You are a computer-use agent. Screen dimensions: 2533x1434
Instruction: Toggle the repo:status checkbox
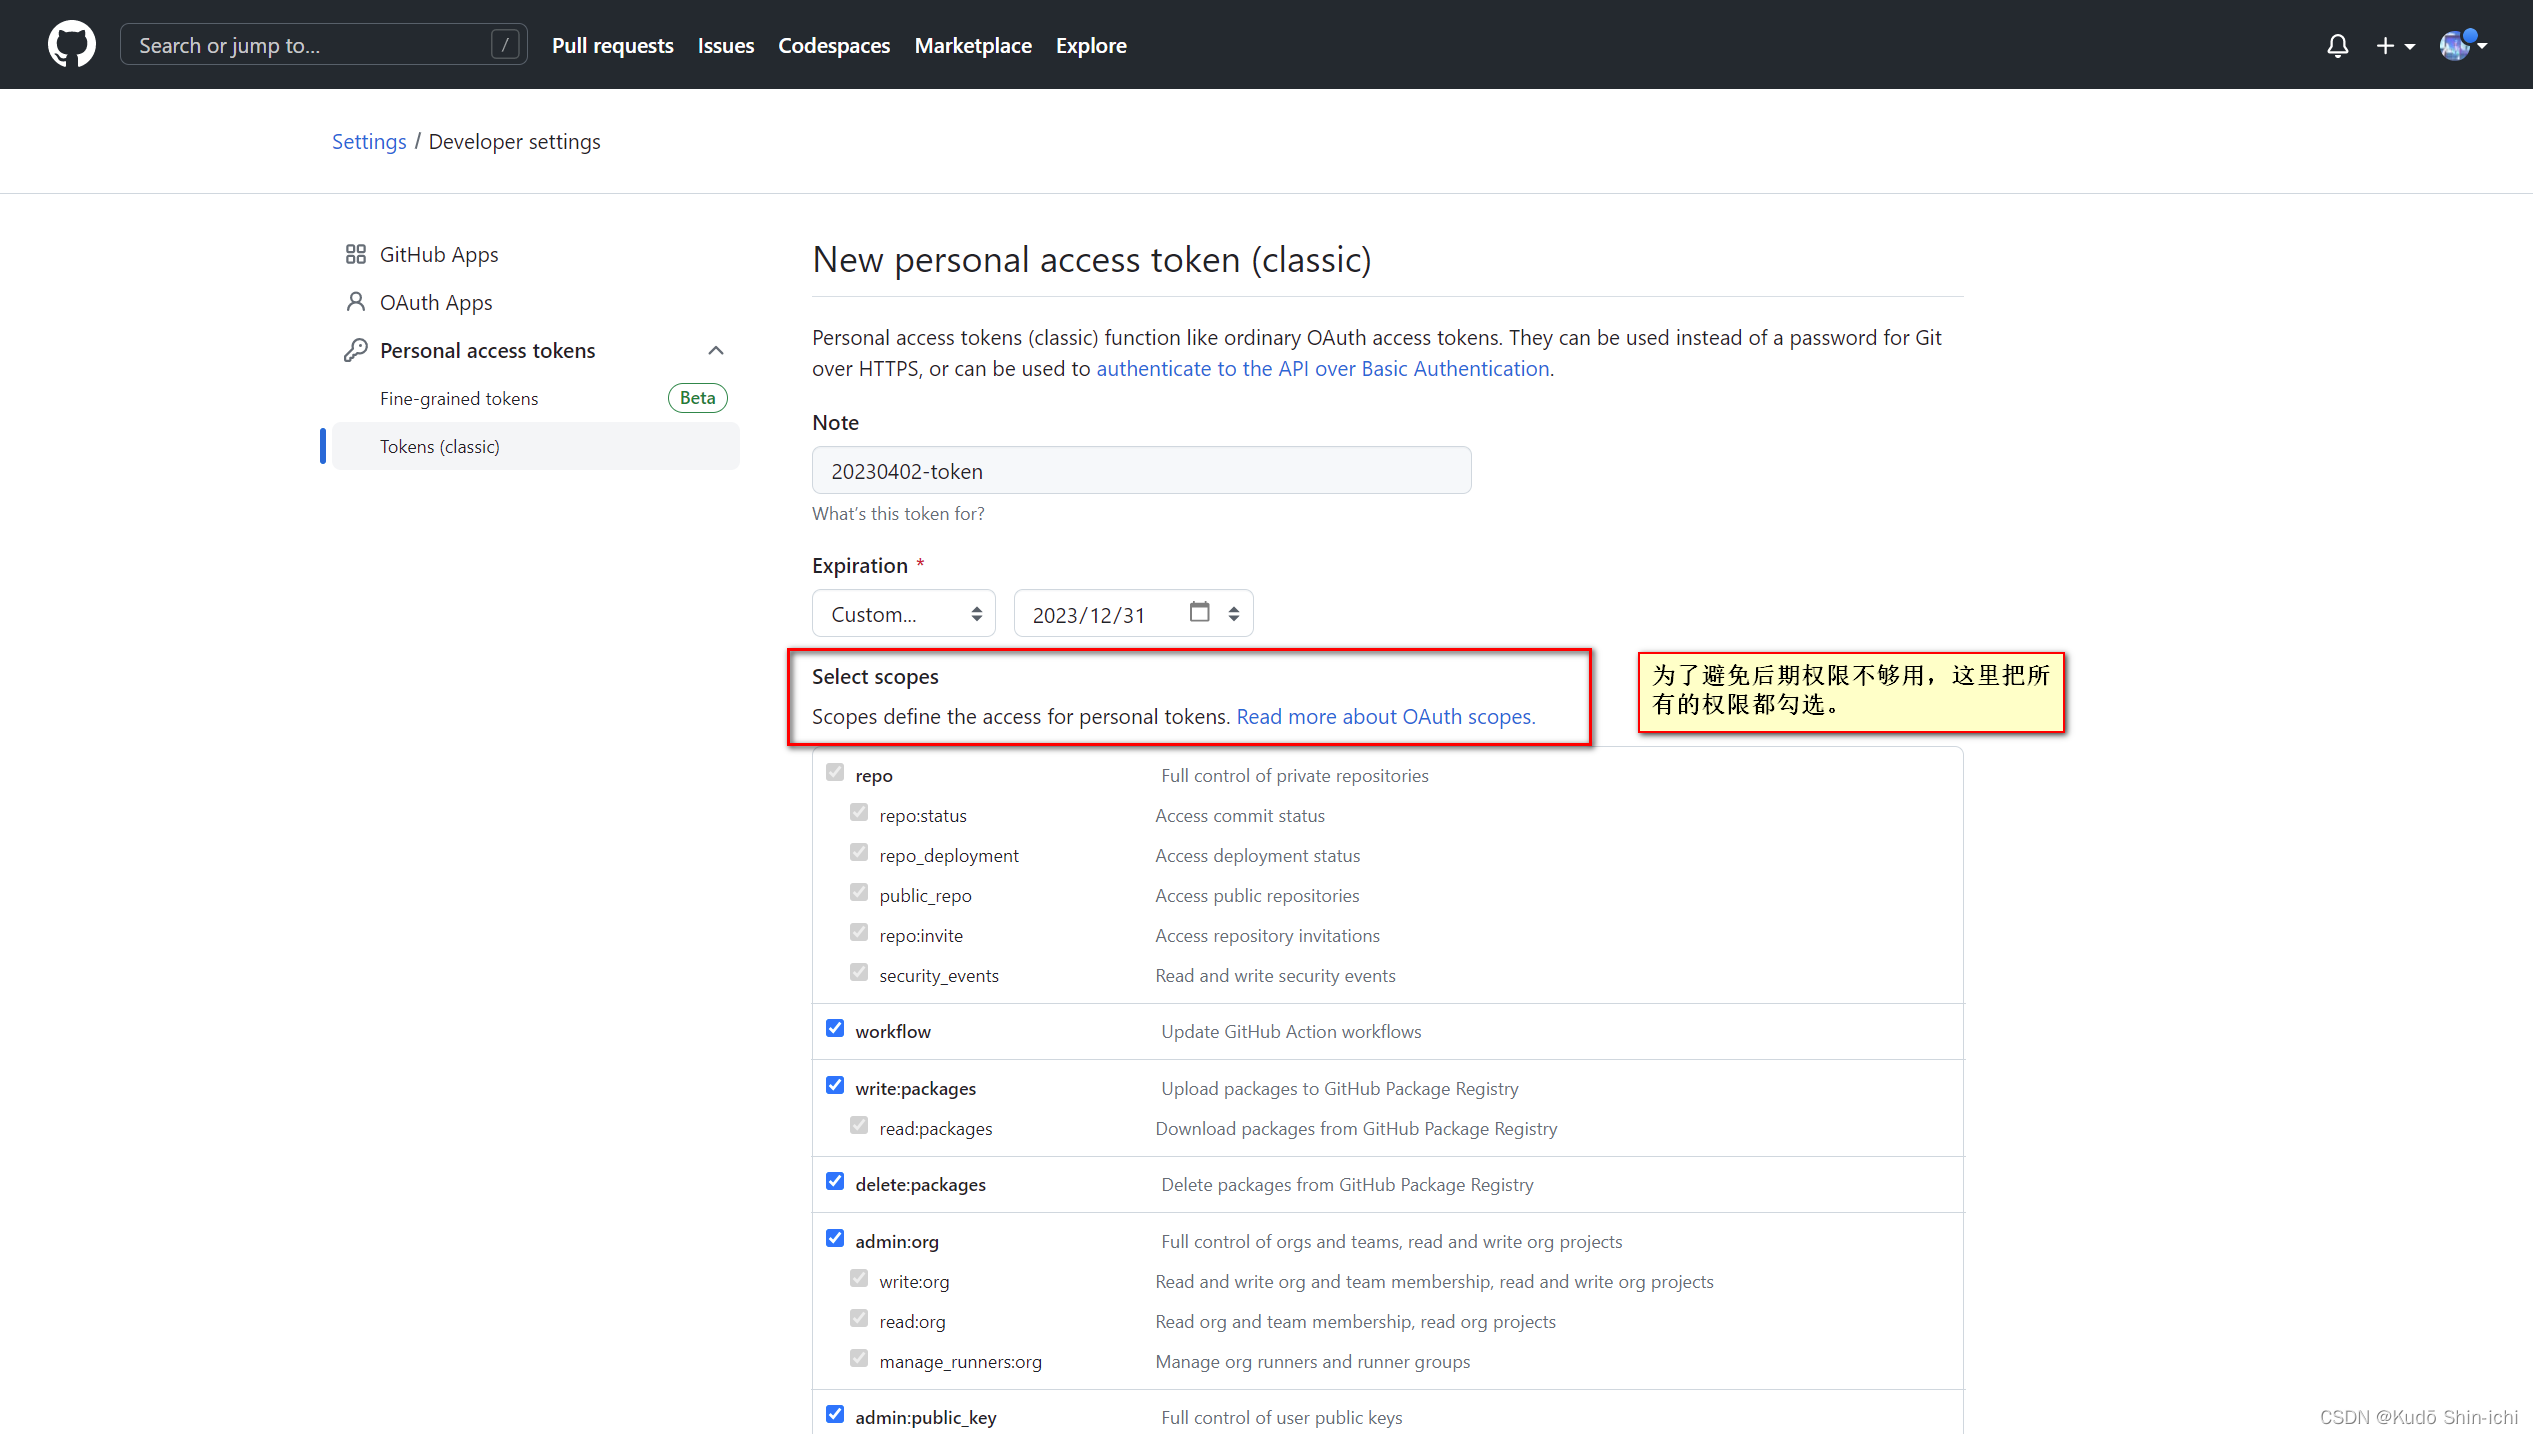859,812
